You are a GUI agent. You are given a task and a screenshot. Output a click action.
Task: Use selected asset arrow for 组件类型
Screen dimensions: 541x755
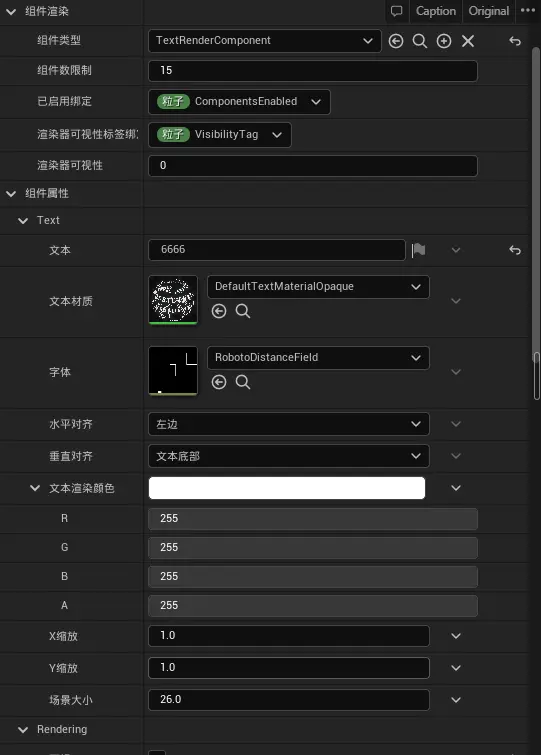pyautogui.click(x=396, y=41)
